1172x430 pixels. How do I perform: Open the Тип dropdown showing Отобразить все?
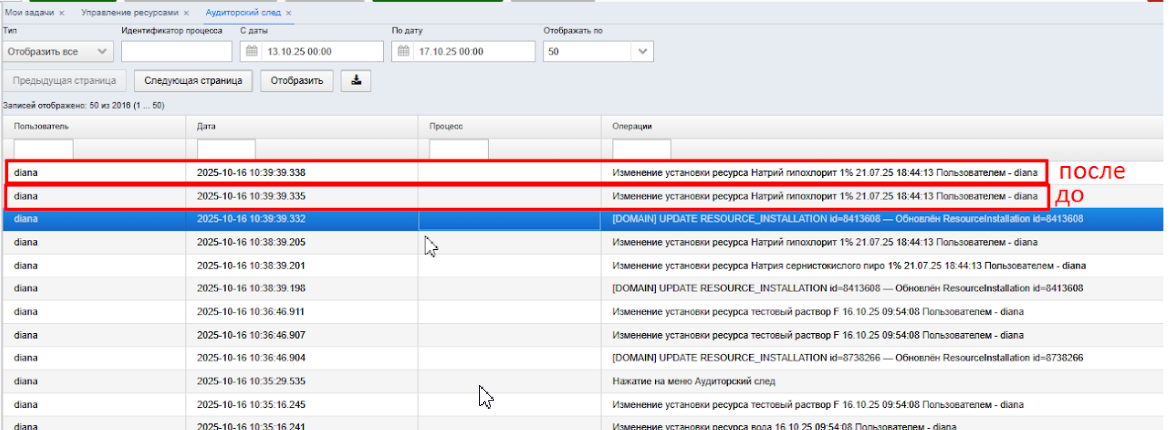point(58,52)
